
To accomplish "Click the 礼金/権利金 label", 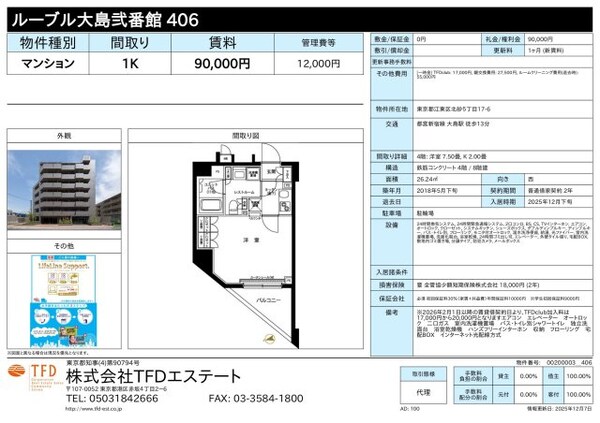I will click(x=503, y=39).
